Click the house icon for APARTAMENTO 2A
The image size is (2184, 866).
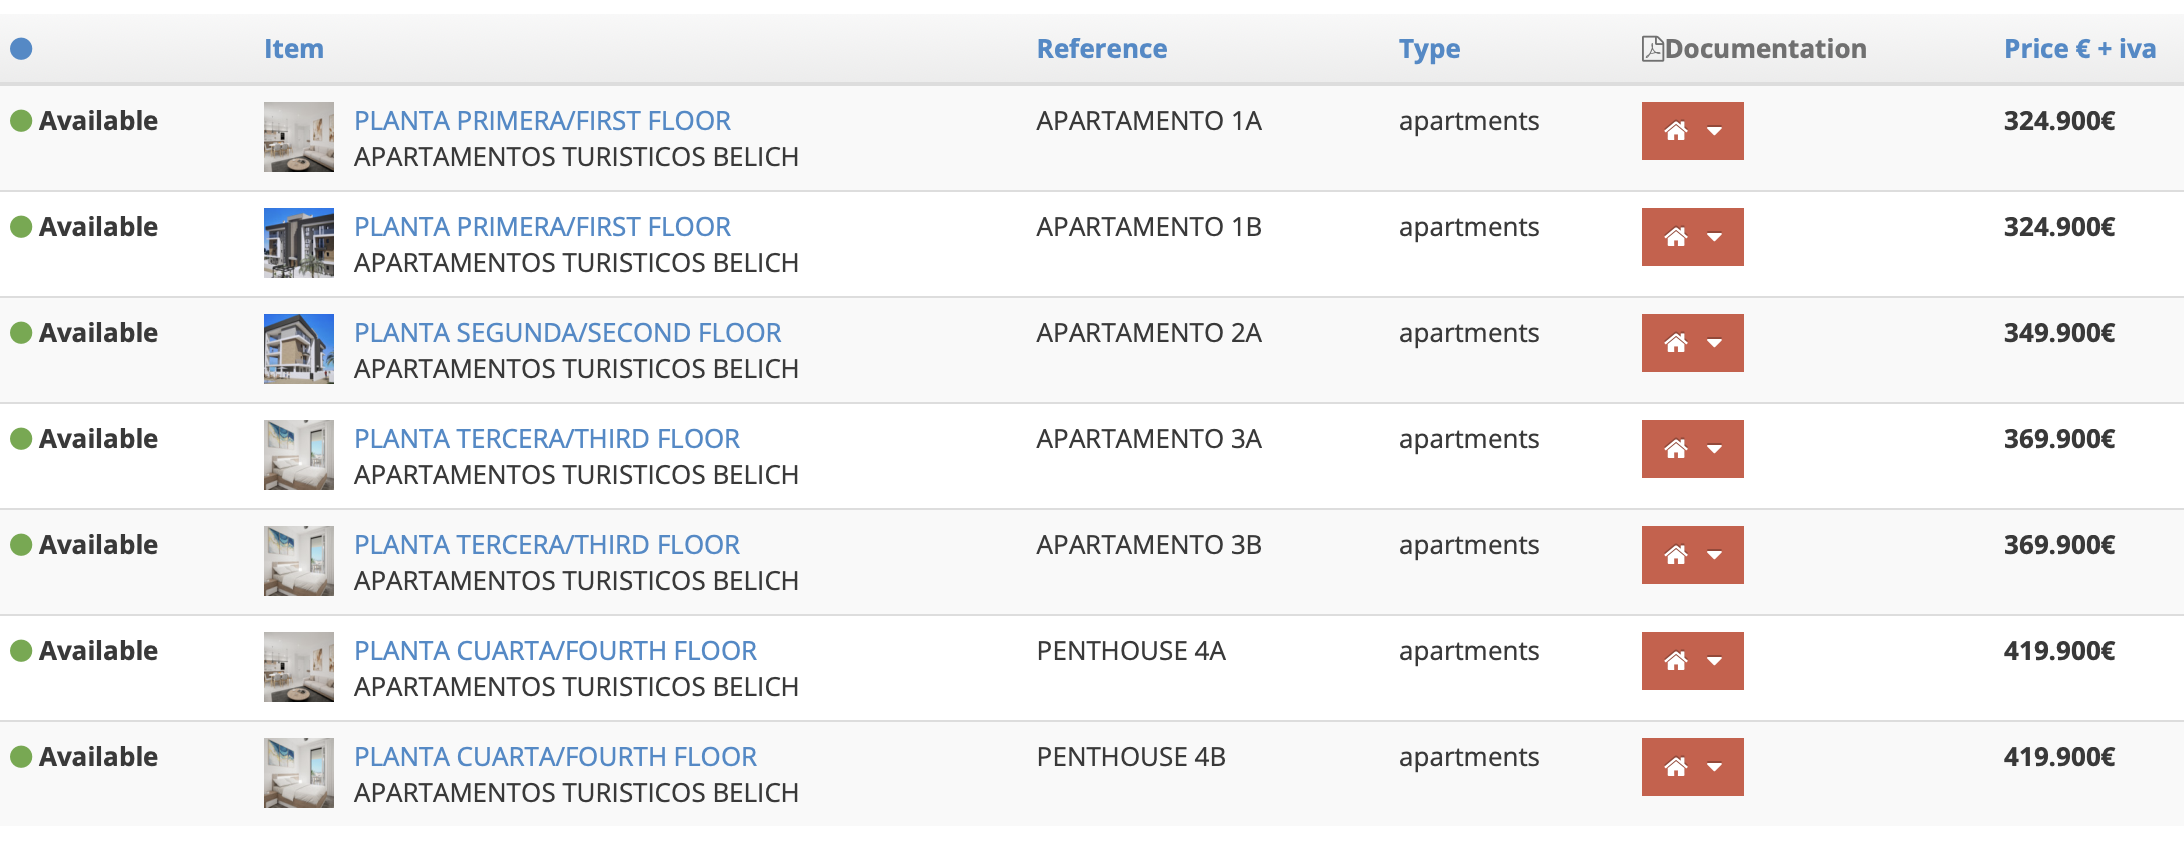(1676, 343)
